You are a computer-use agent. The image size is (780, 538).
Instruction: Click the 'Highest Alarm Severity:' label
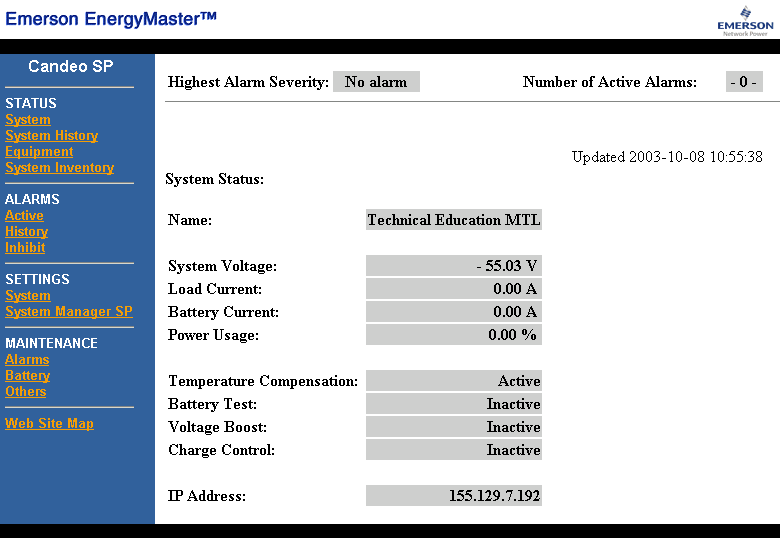[x=248, y=82]
